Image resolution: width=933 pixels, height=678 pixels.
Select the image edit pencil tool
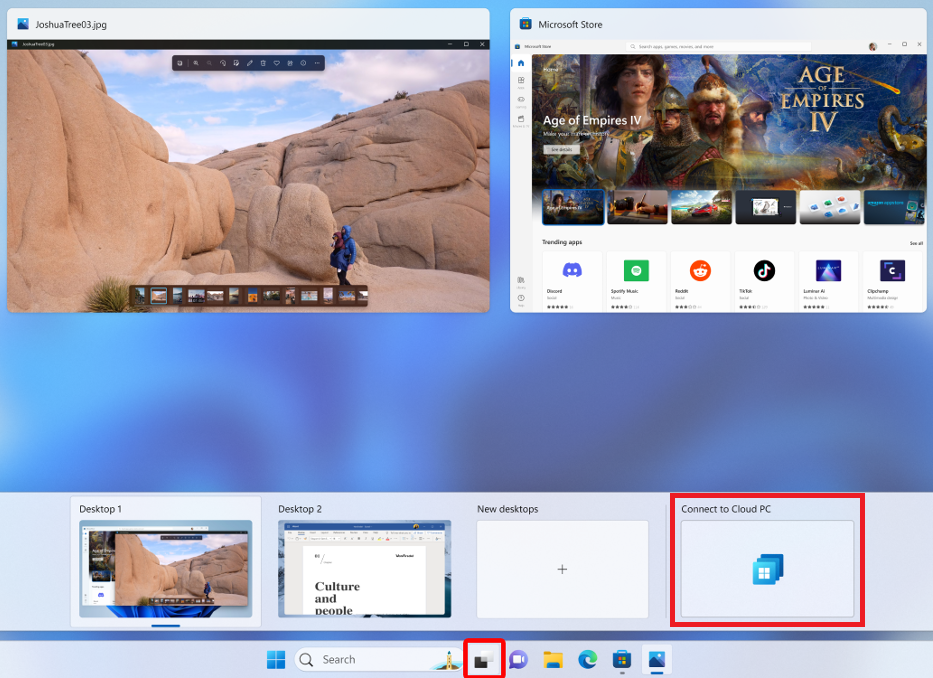click(249, 62)
